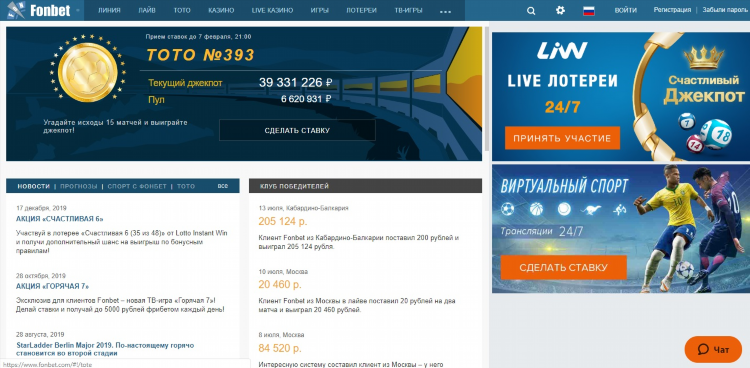Click the football players image on virtual sport banner

691,229
